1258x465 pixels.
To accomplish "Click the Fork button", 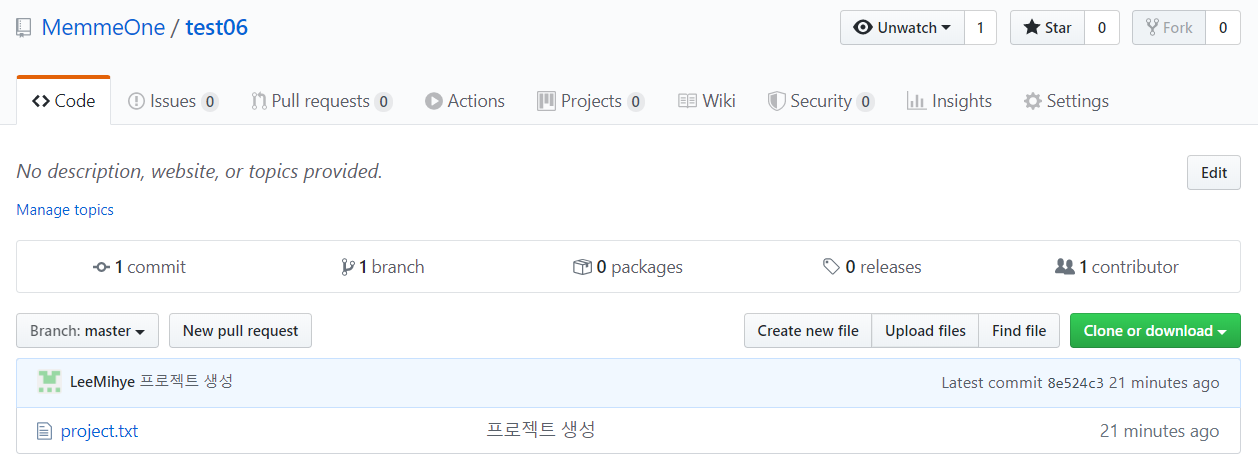I will point(1168,28).
